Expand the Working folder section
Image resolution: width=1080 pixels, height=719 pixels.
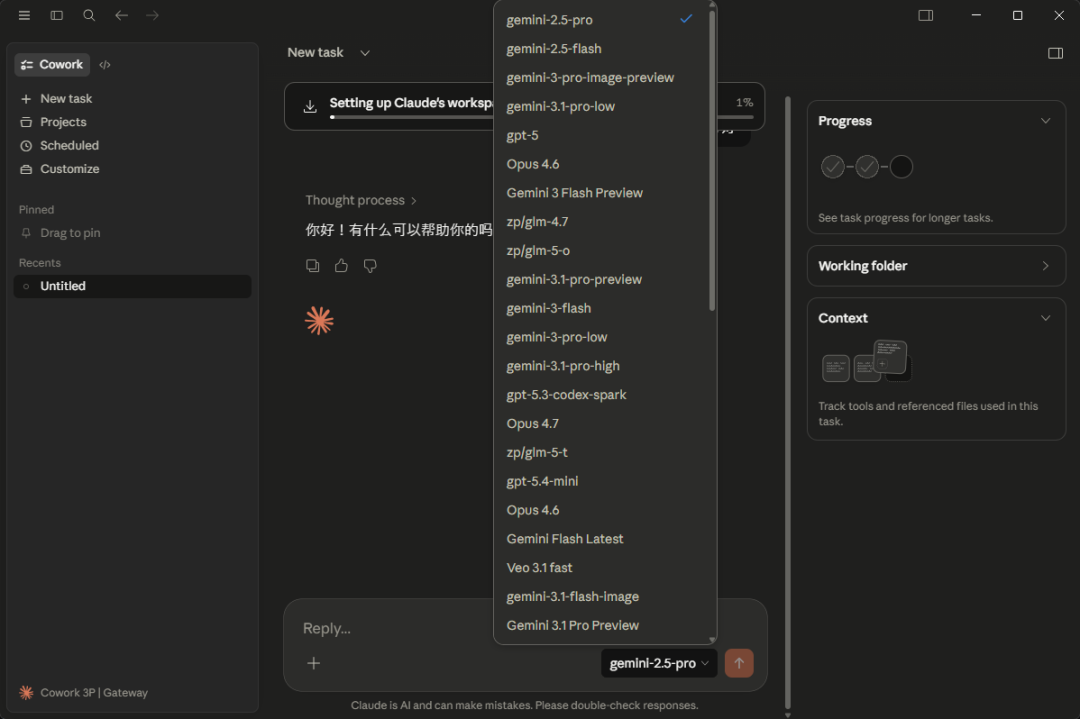tap(1045, 266)
